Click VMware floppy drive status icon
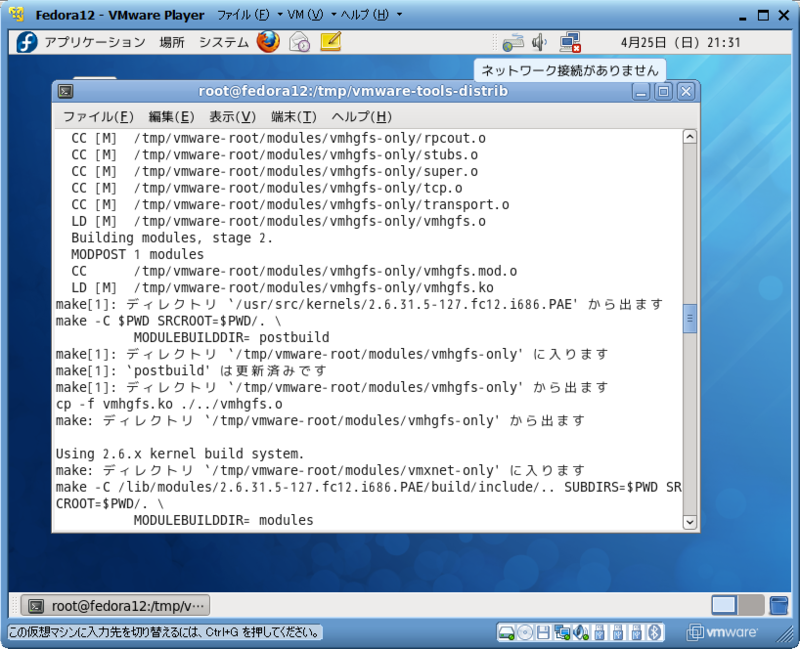 coord(543,633)
